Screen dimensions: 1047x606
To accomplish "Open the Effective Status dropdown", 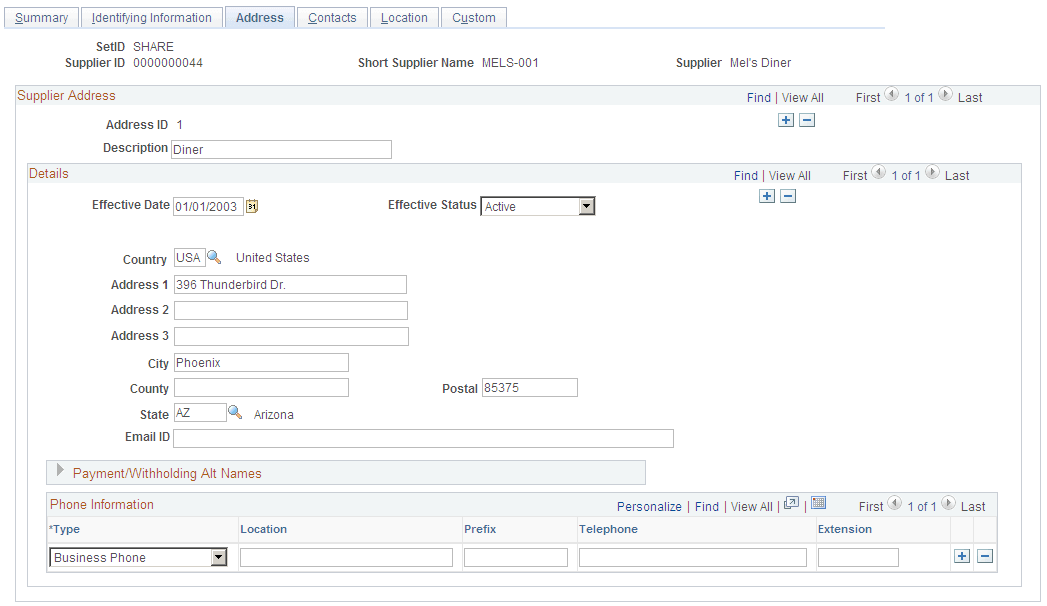I will click(x=589, y=205).
